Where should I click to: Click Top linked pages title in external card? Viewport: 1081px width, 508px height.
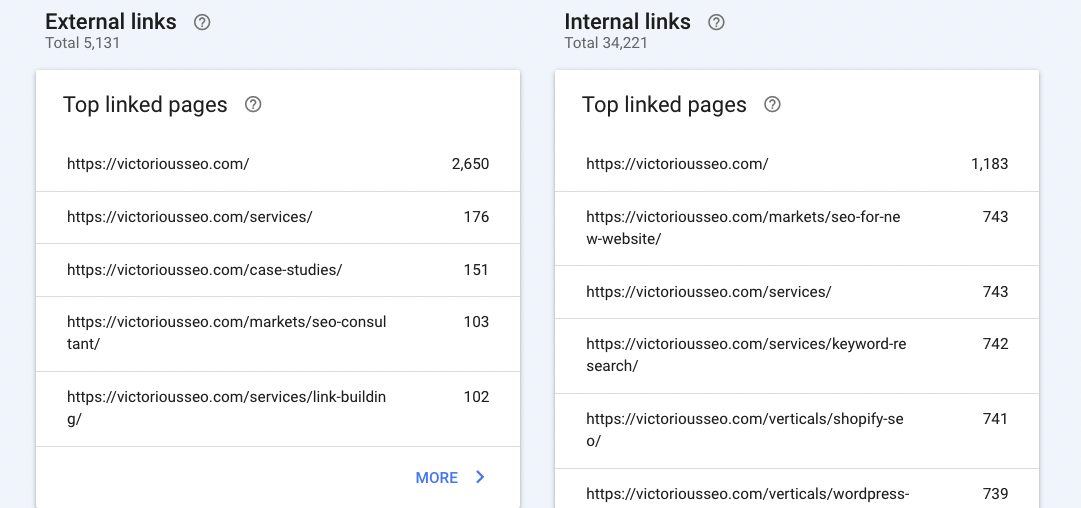click(x=145, y=104)
